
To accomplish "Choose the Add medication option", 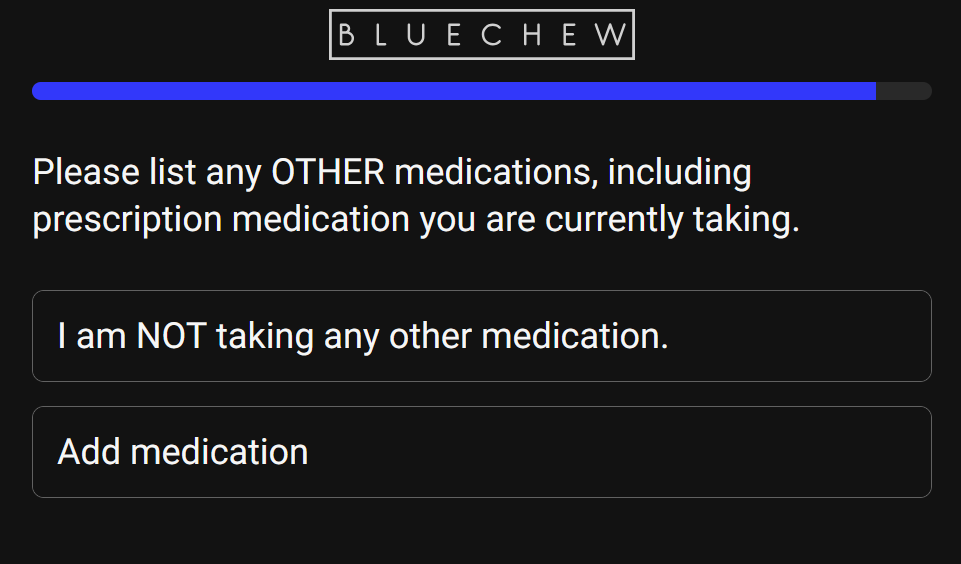I will (482, 452).
